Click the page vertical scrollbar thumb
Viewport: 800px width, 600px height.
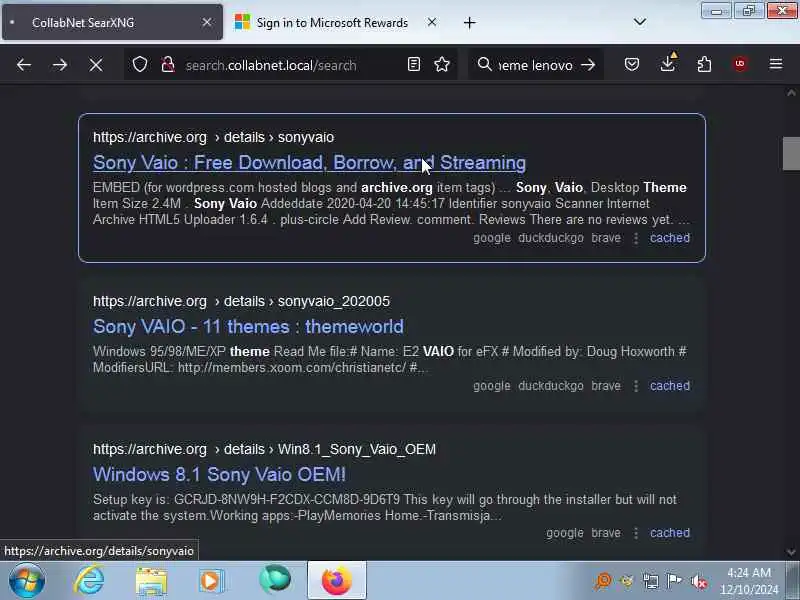click(x=791, y=154)
